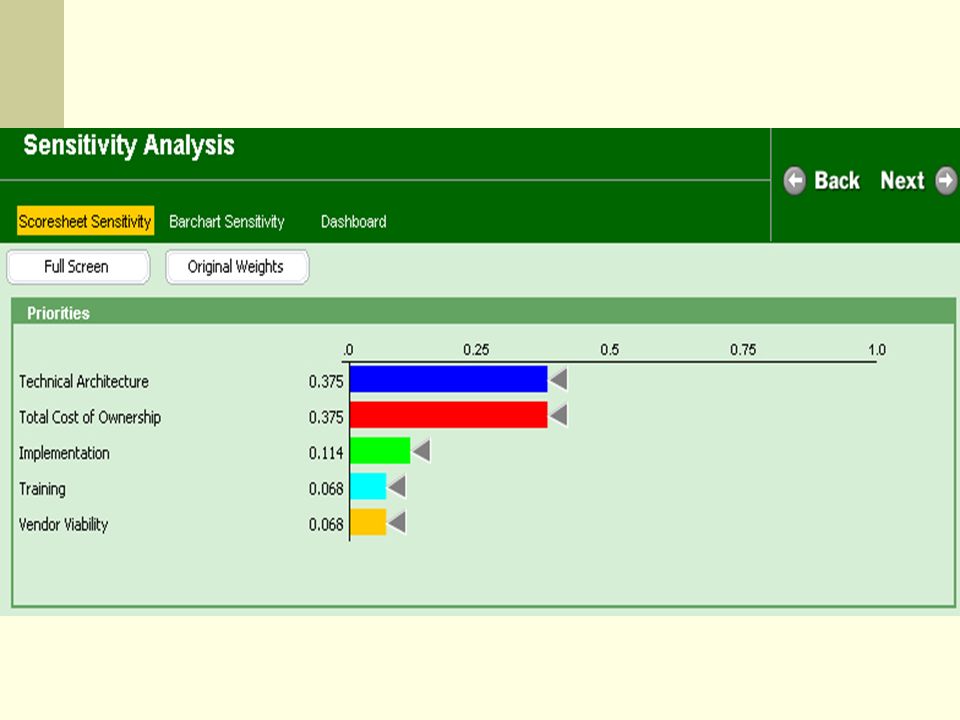Select the Scoresheet Sensitivity tab

(85, 221)
